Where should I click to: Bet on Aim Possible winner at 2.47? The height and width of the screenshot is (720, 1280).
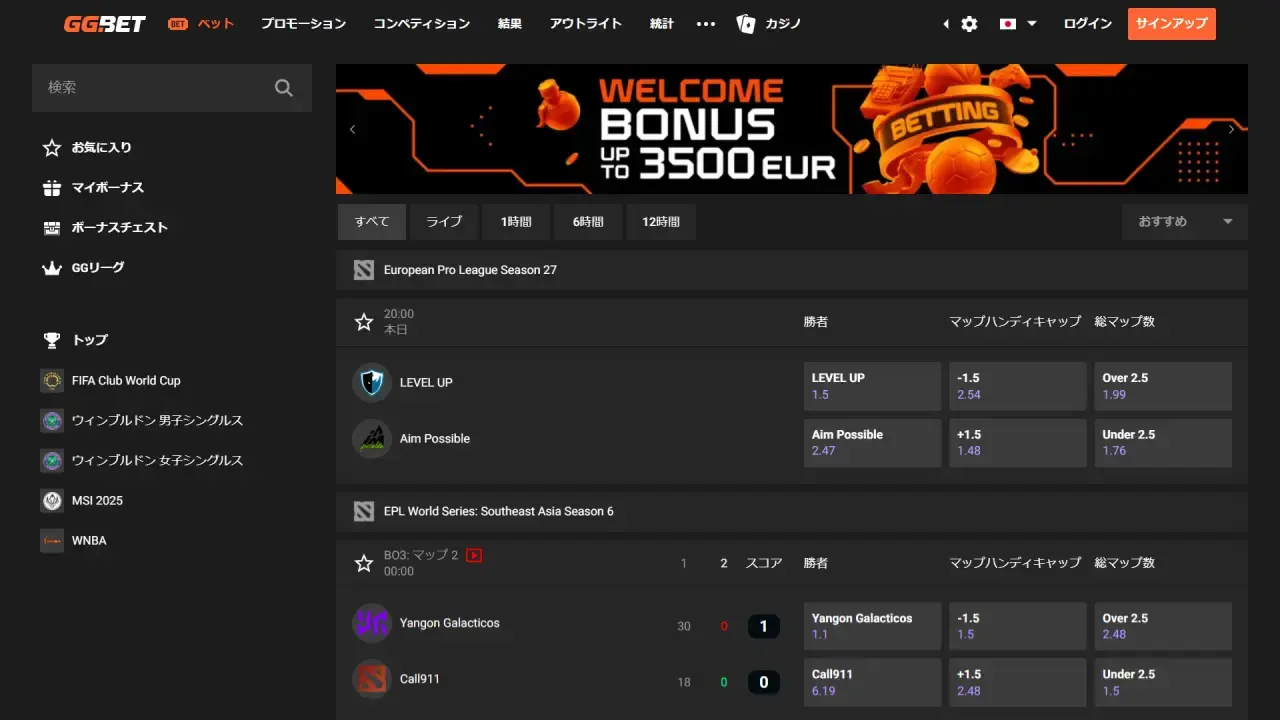tap(872, 442)
